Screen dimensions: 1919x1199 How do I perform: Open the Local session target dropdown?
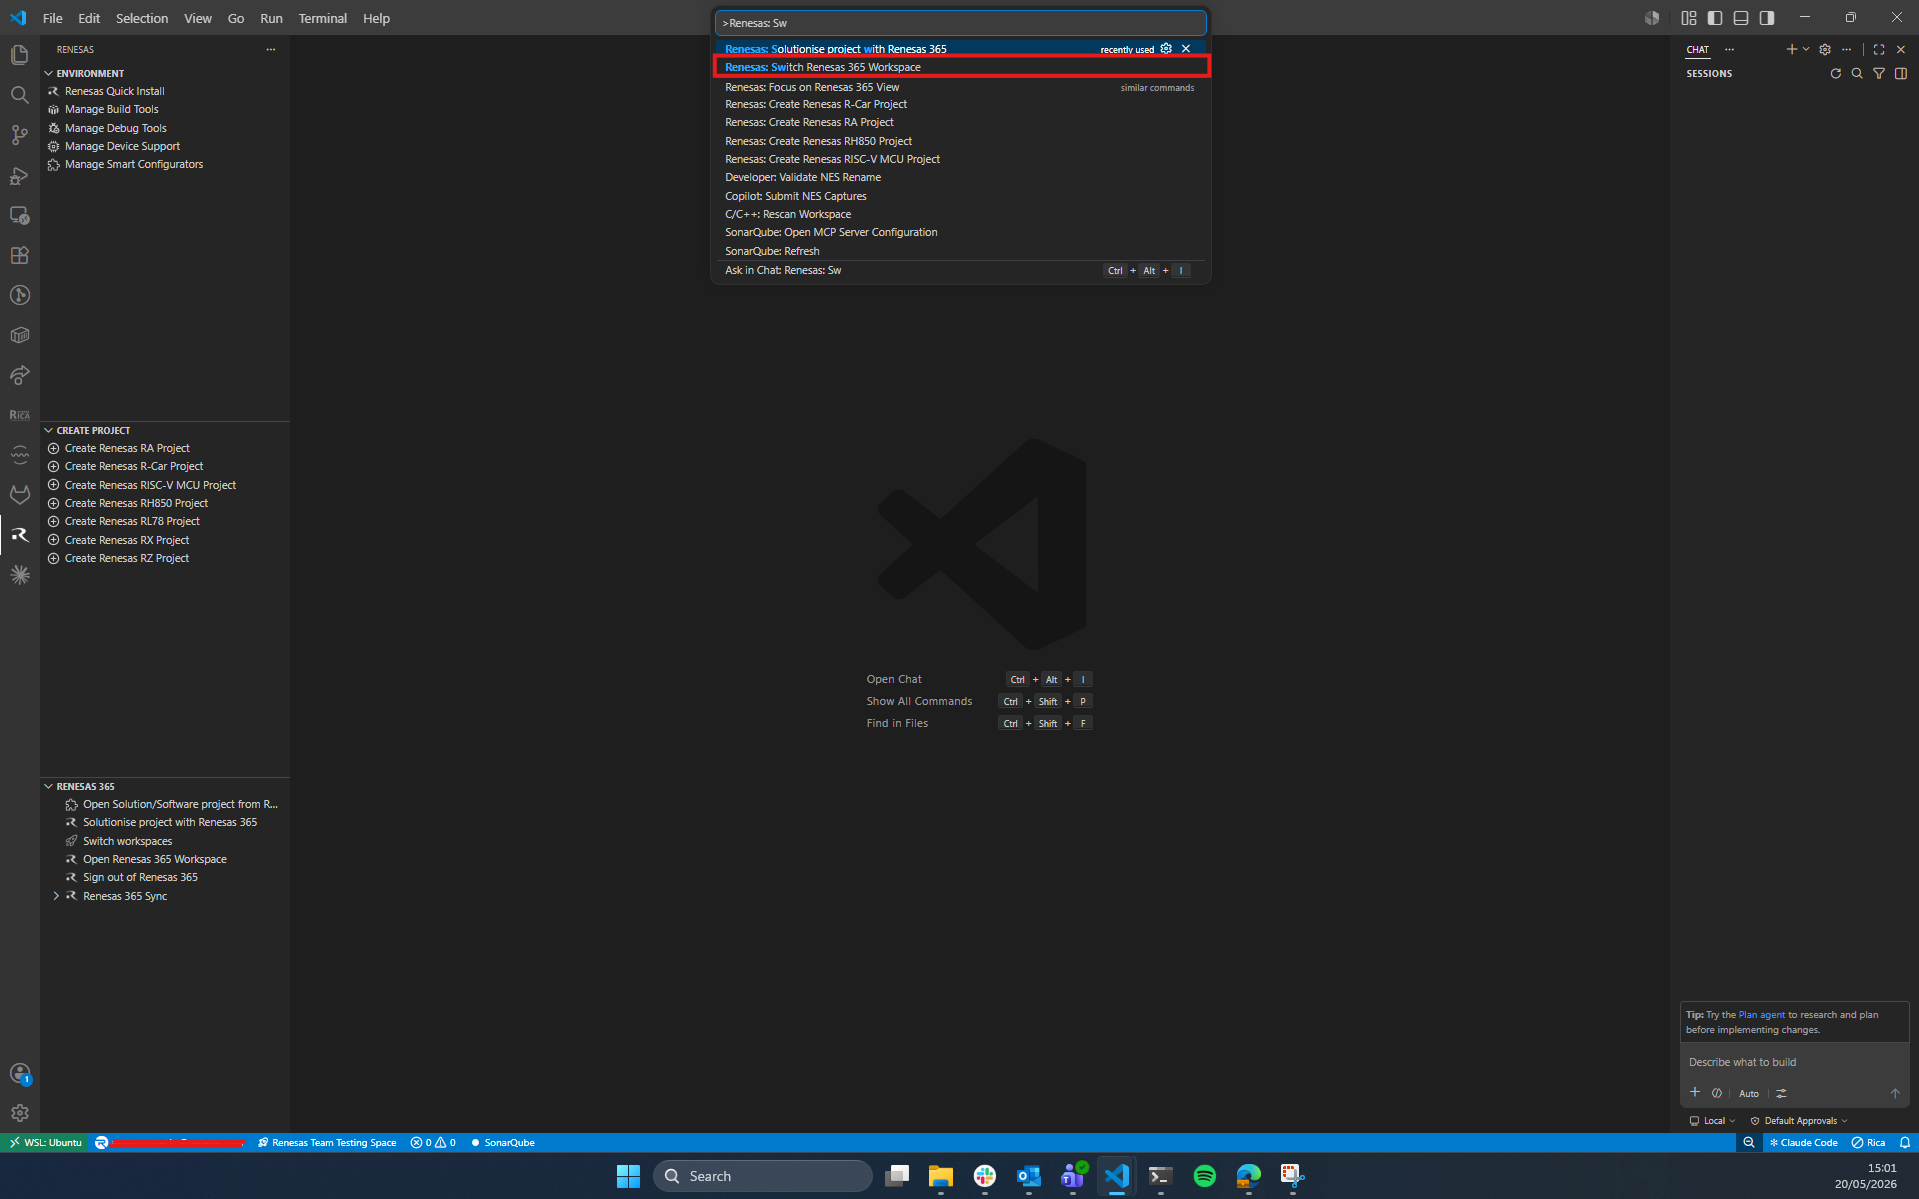coord(1713,1120)
